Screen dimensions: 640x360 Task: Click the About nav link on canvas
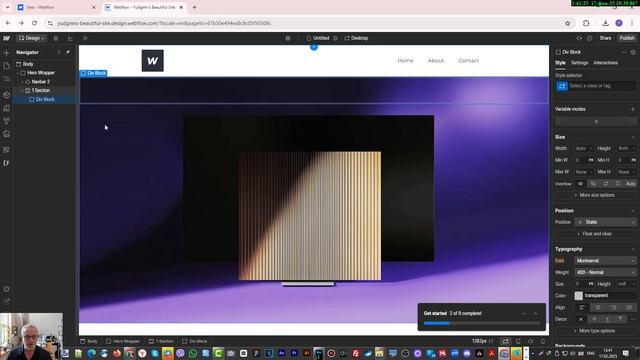coord(436,60)
